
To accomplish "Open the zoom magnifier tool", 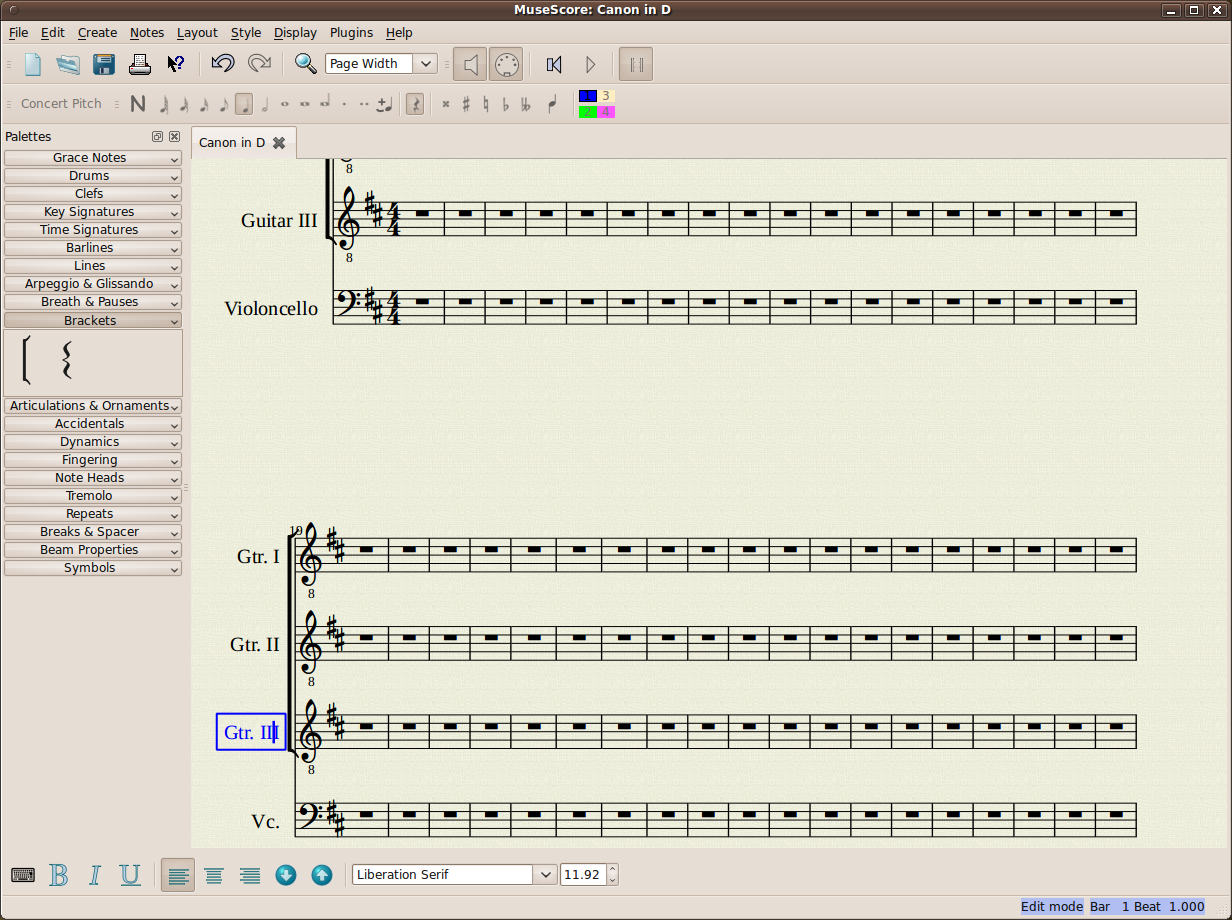I will click(x=306, y=63).
